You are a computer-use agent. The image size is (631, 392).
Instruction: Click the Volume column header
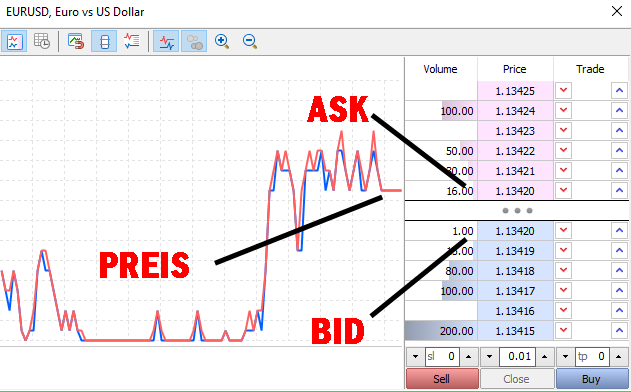pyautogui.click(x=441, y=69)
